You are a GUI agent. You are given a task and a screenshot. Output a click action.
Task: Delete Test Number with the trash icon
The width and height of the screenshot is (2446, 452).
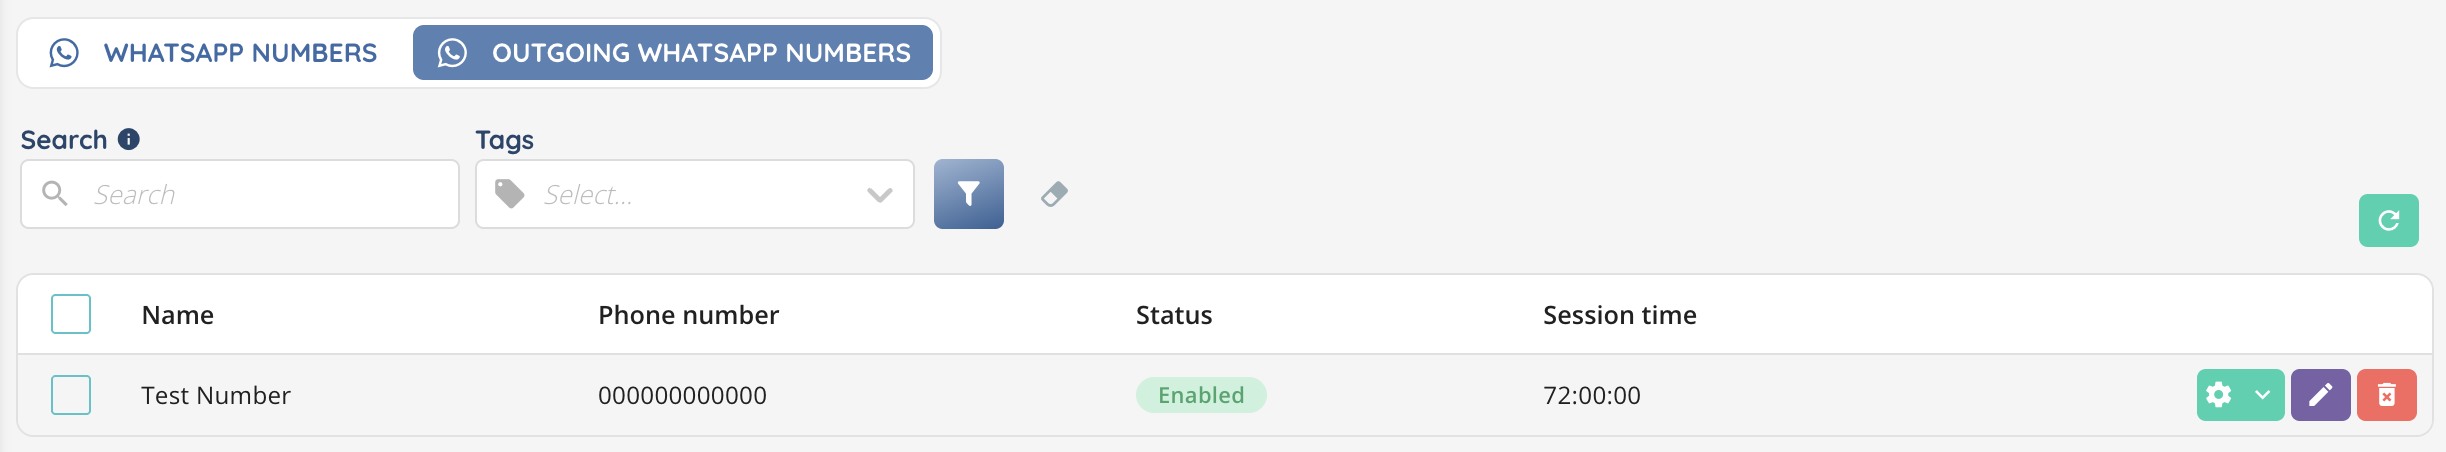2386,395
